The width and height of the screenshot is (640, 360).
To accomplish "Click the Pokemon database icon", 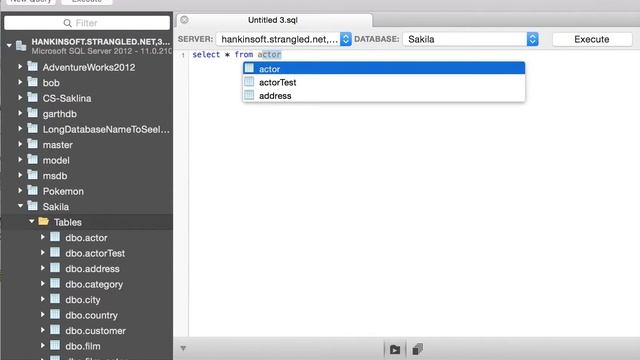I will point(33,190).
